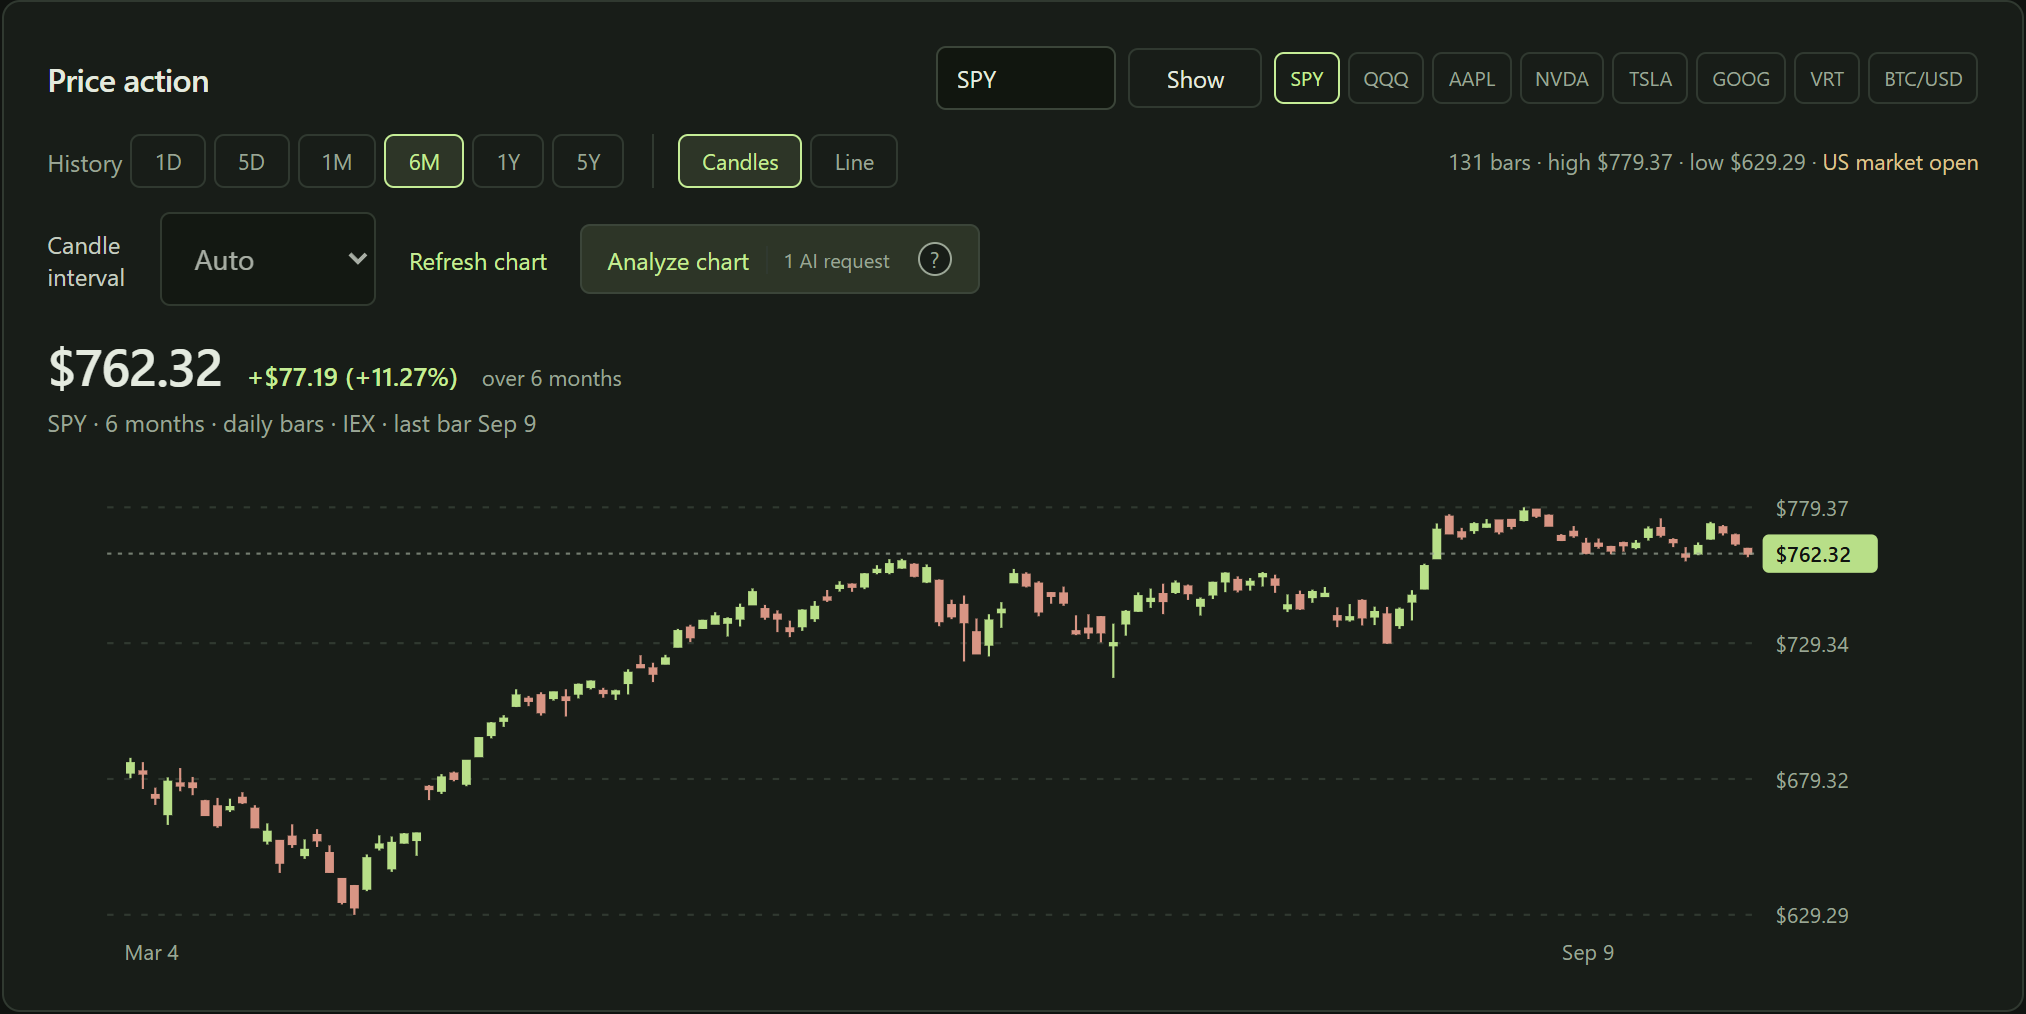Select the 1D history range
Screen dimensions: 2026x1014
pyautogui.click(x=168, y=161)
